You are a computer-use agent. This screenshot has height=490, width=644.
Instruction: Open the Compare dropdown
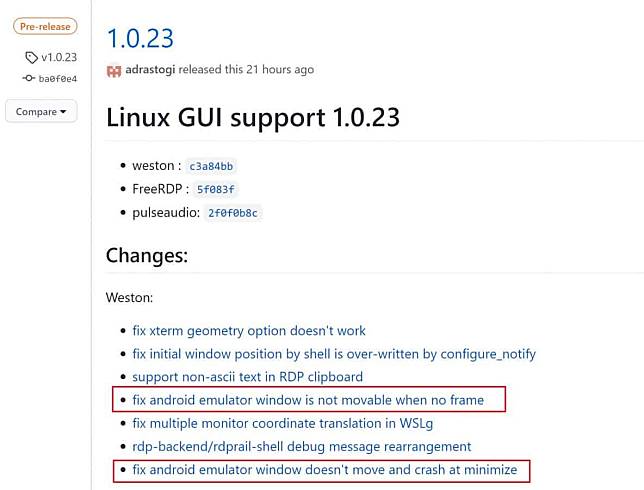[41, 111]
